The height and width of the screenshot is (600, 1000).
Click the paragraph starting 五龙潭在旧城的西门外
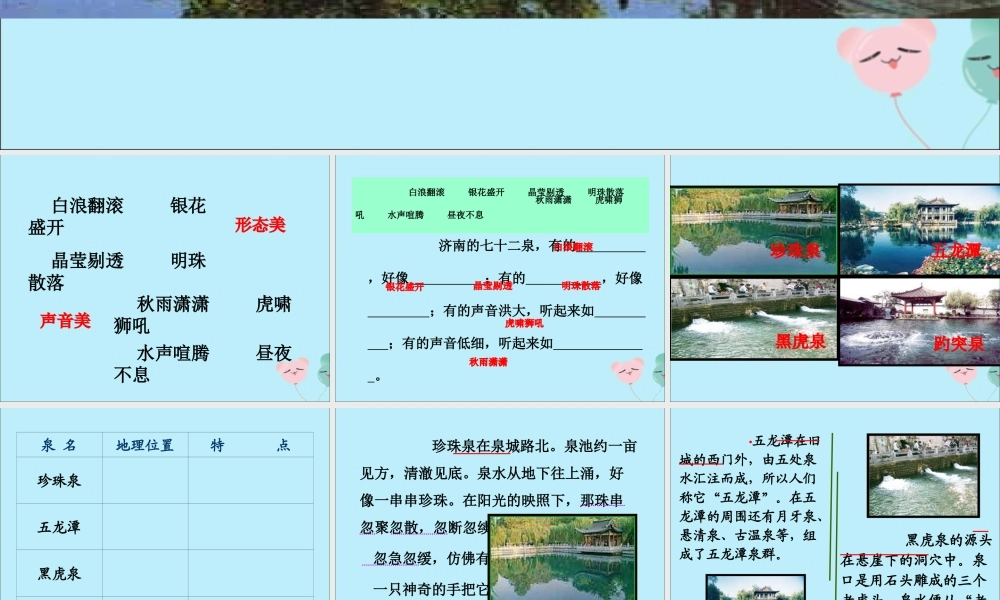[x=751, y=497]
